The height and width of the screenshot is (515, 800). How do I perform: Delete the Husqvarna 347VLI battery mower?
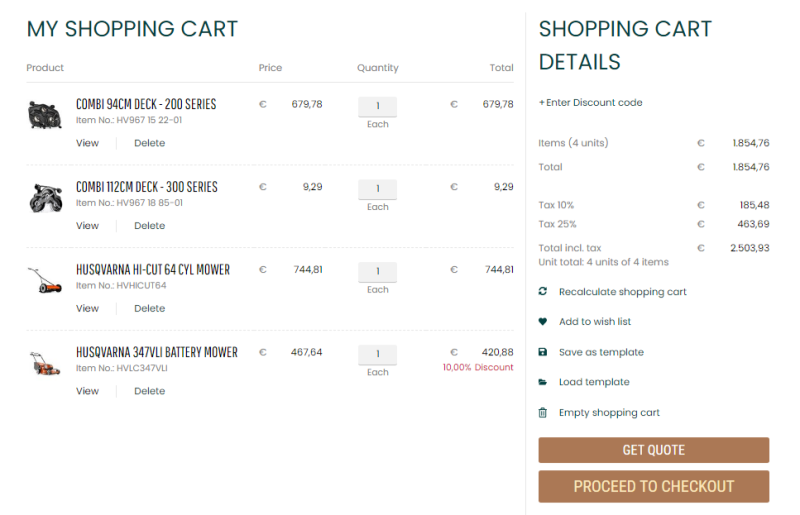pyautogui.click(x=149, y=391)
